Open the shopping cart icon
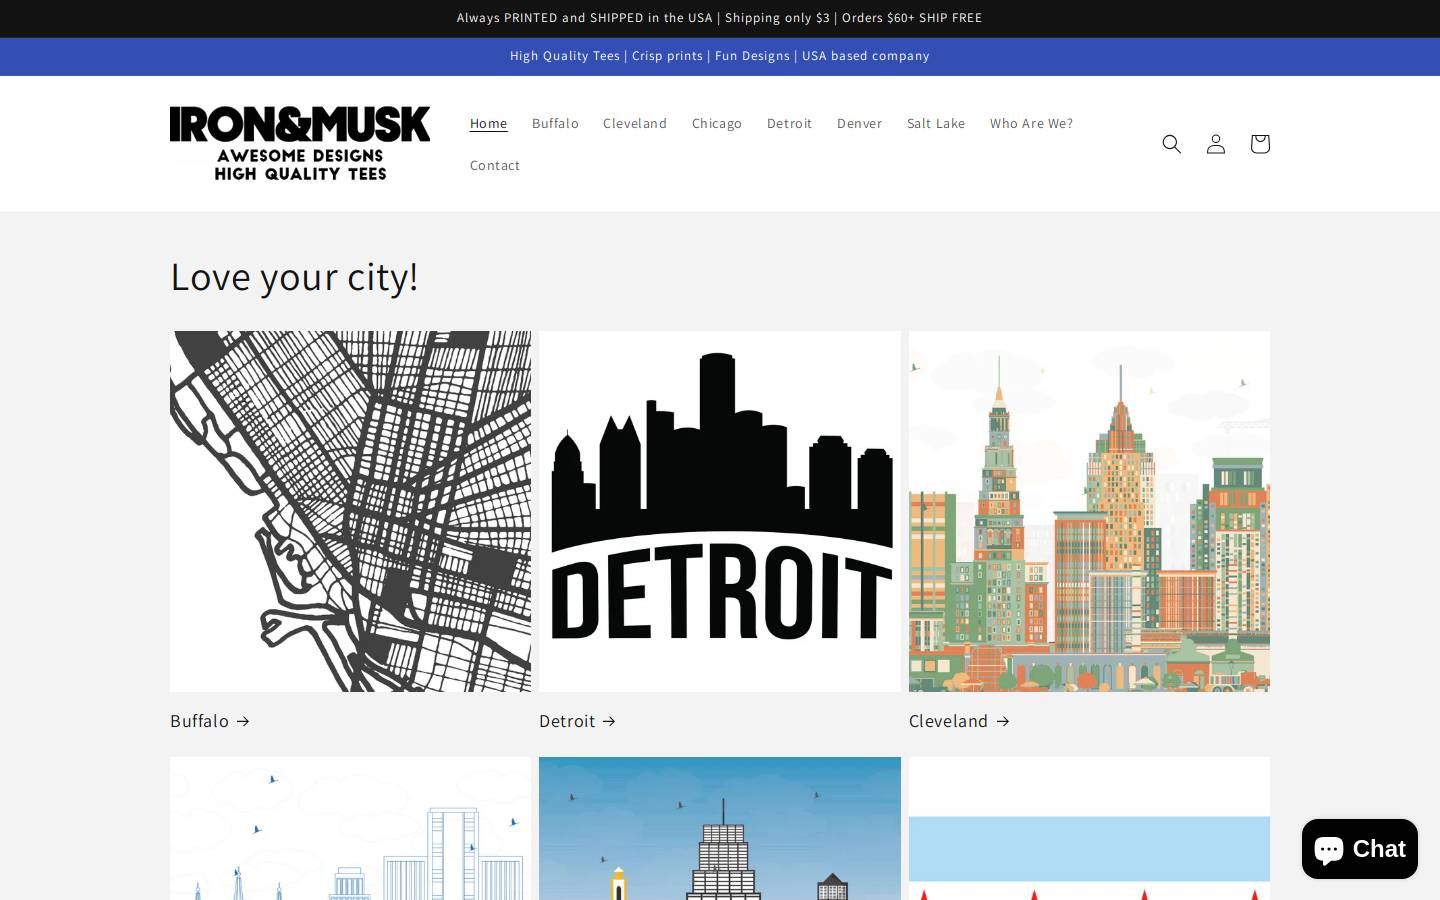The width and height of the screenshot is (1440, 900). [x=1260, y=144]
